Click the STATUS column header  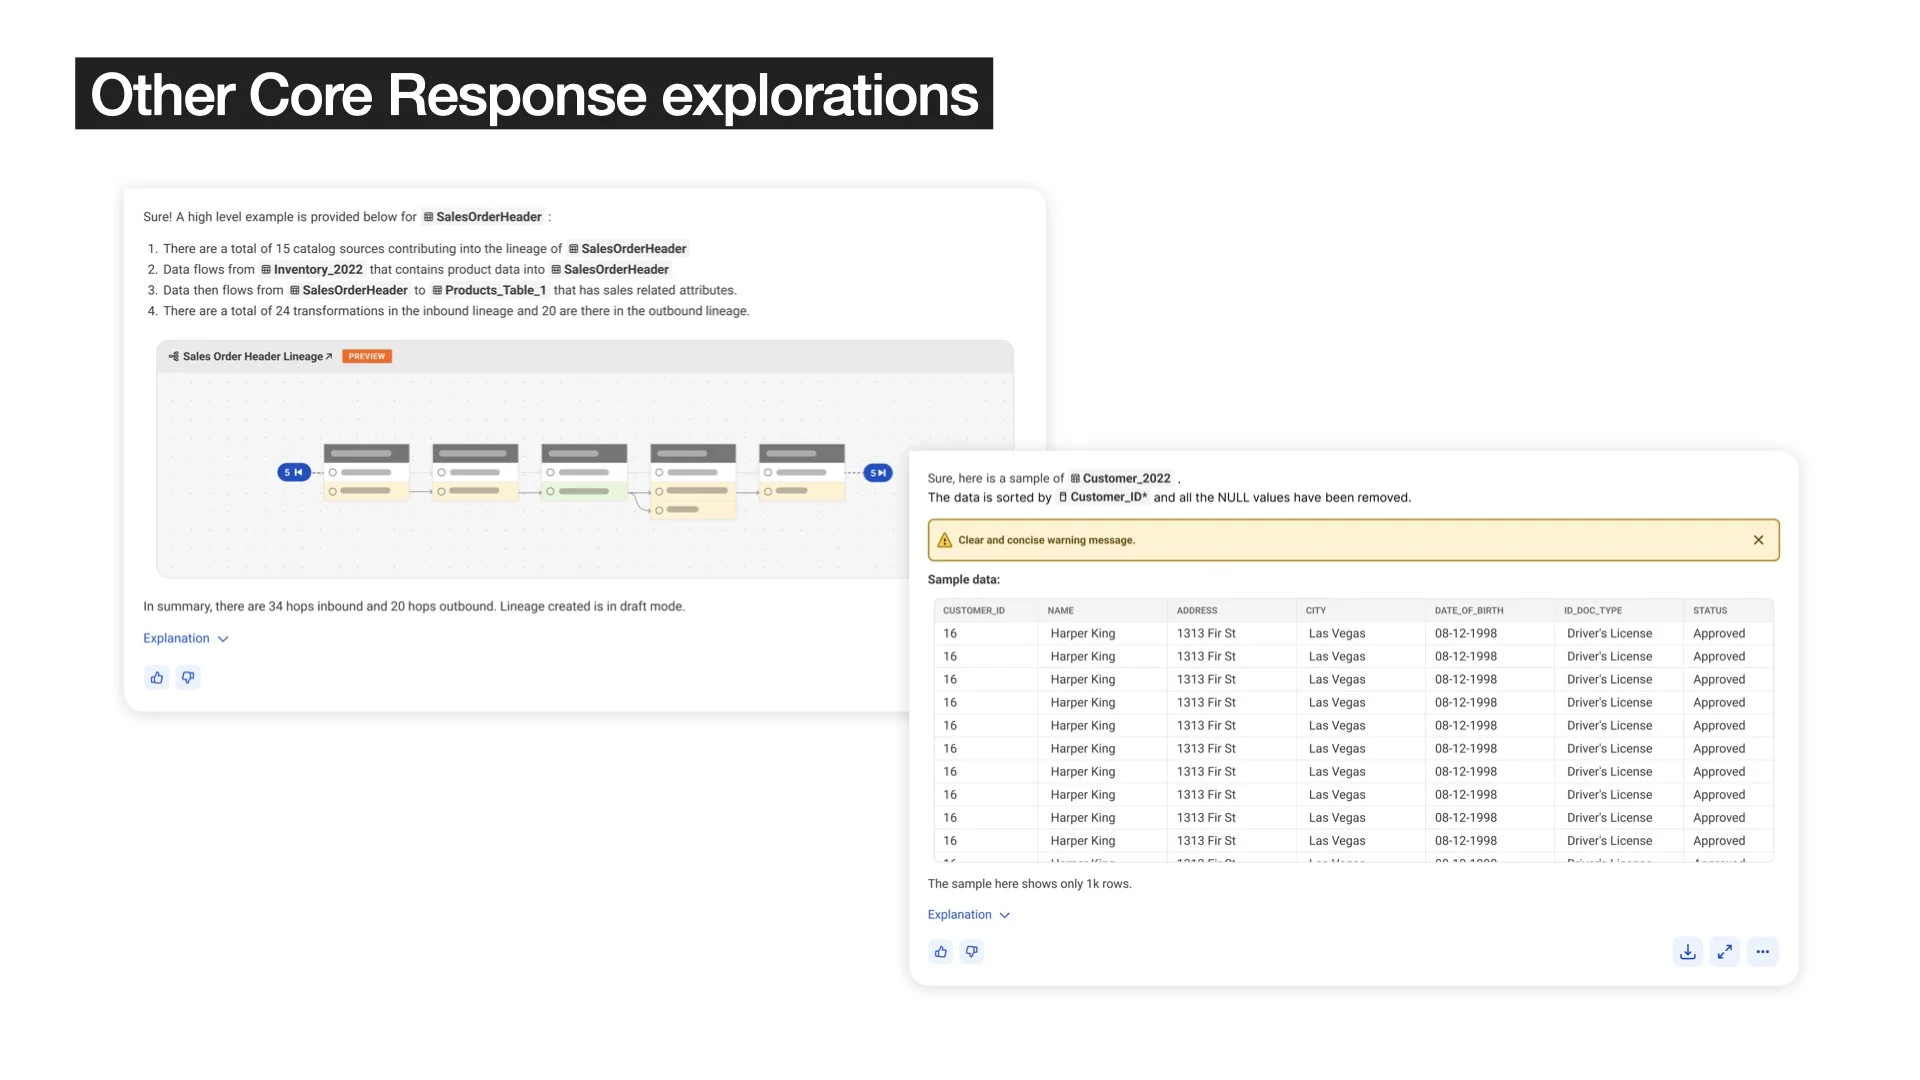click(1710, 610)
